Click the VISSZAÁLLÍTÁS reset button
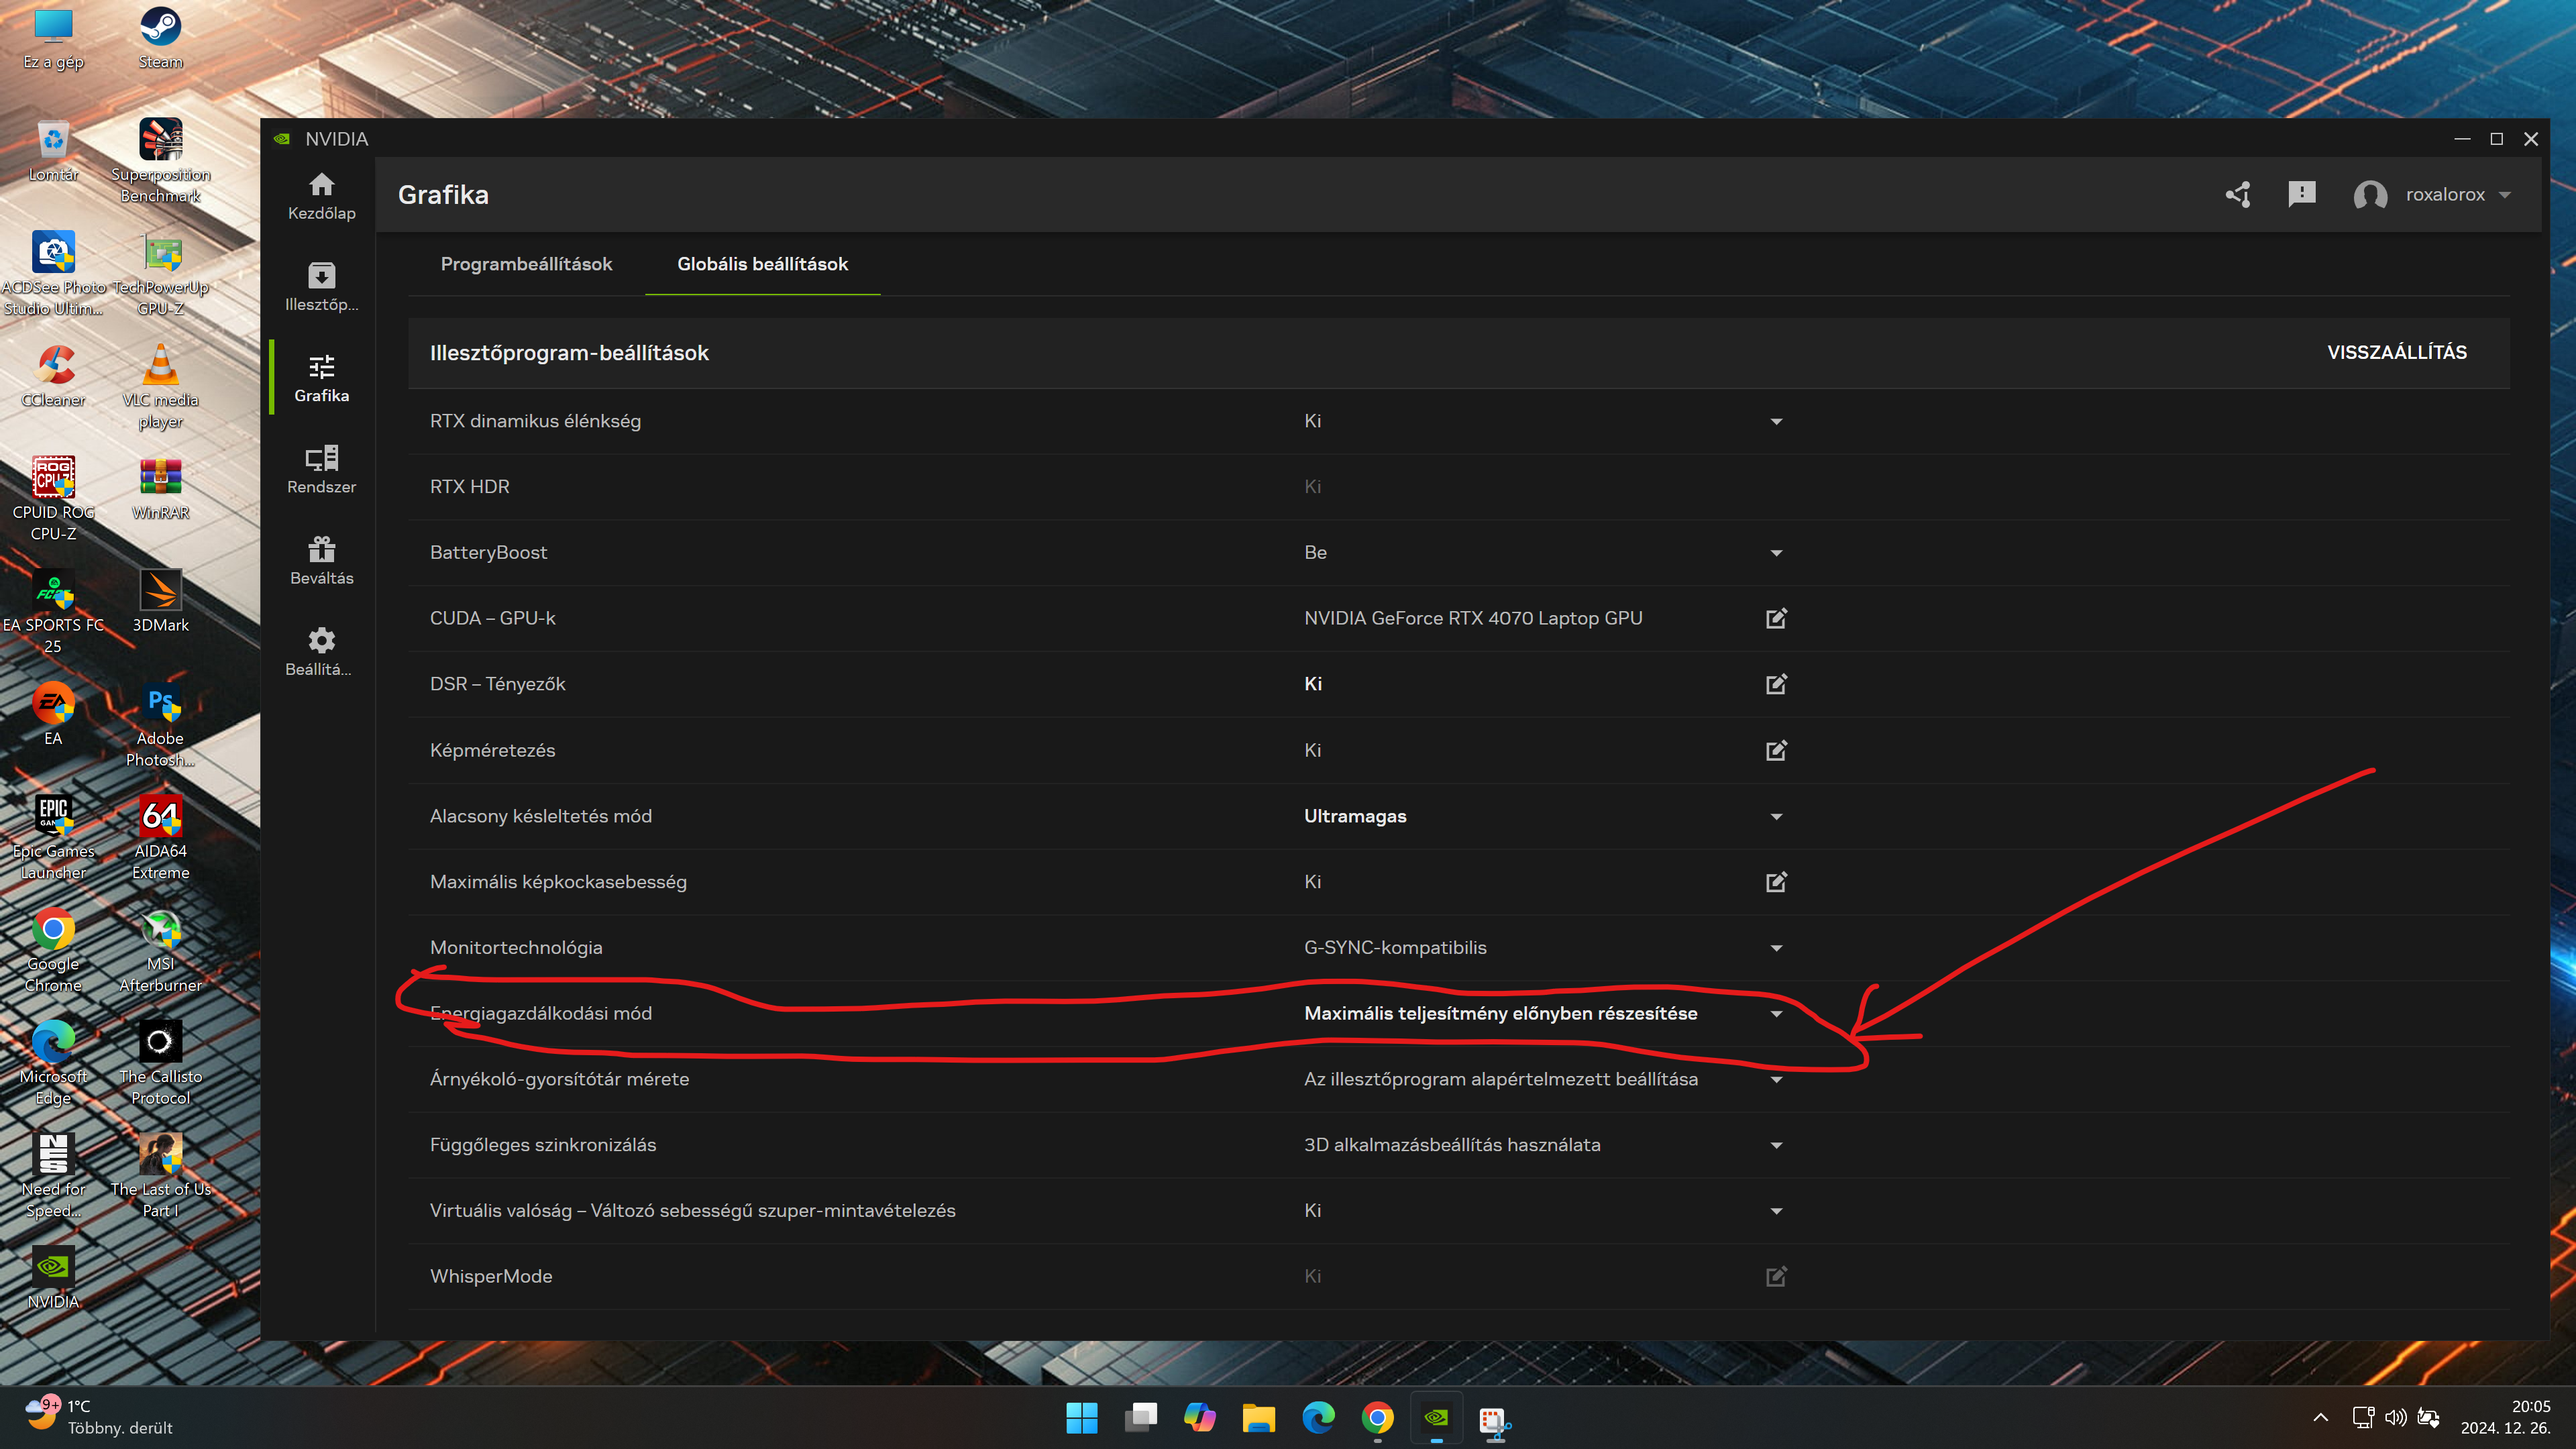This screenshot has width=2576, height=1449. click(2396, 352)
